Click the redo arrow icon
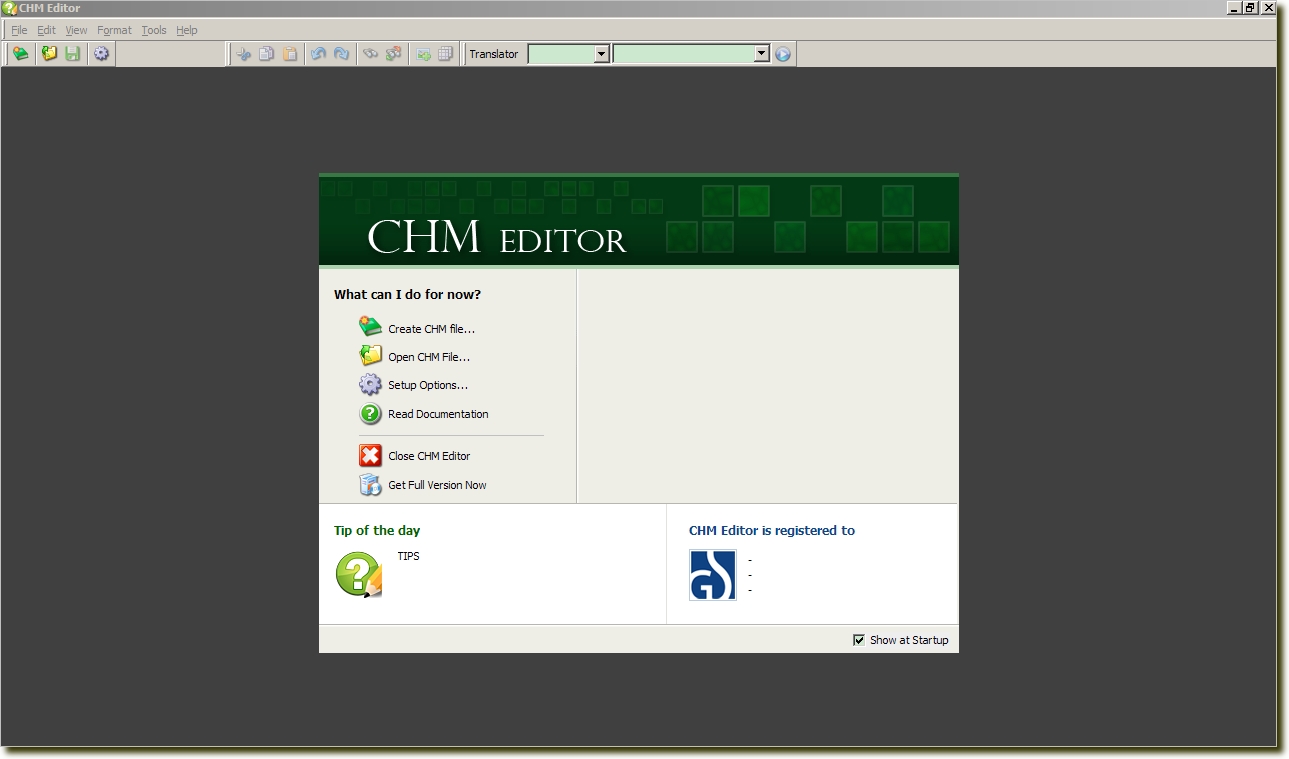This screenshot has height=759, width=1289. (342, 54)
